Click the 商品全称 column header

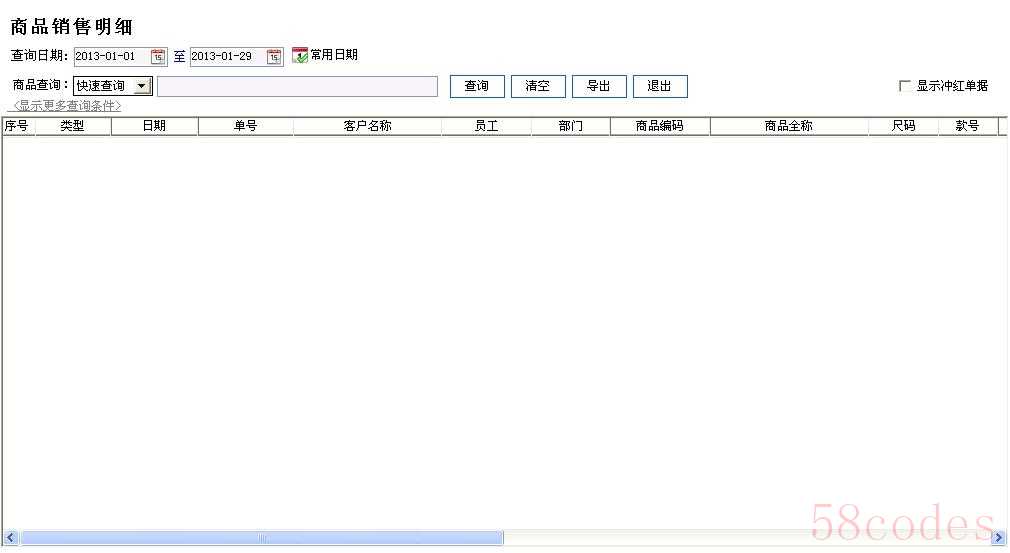[789, 126]
